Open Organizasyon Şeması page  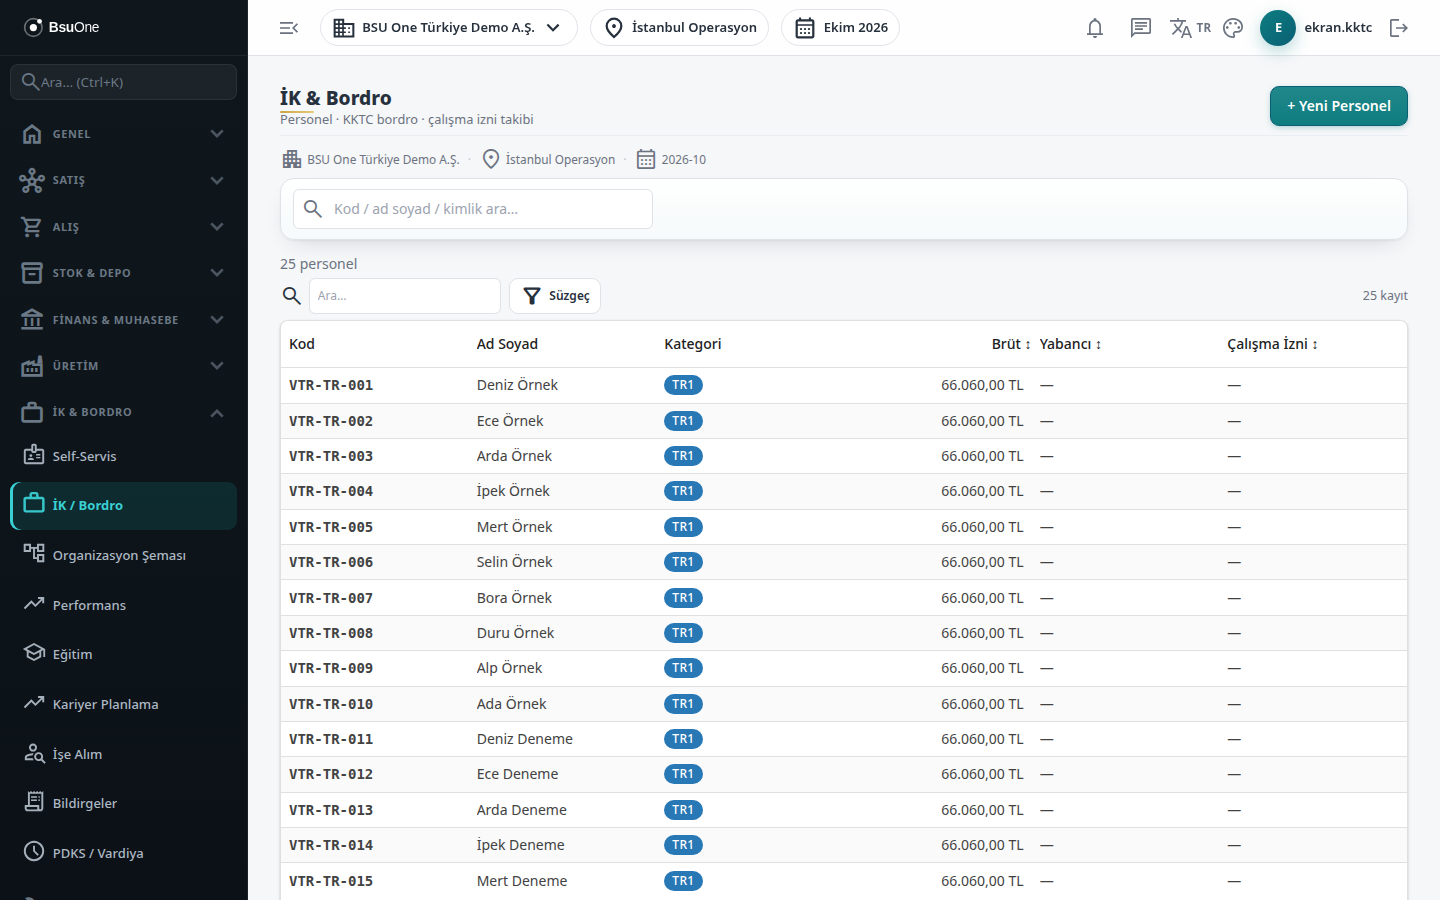(x=124, y=555)
